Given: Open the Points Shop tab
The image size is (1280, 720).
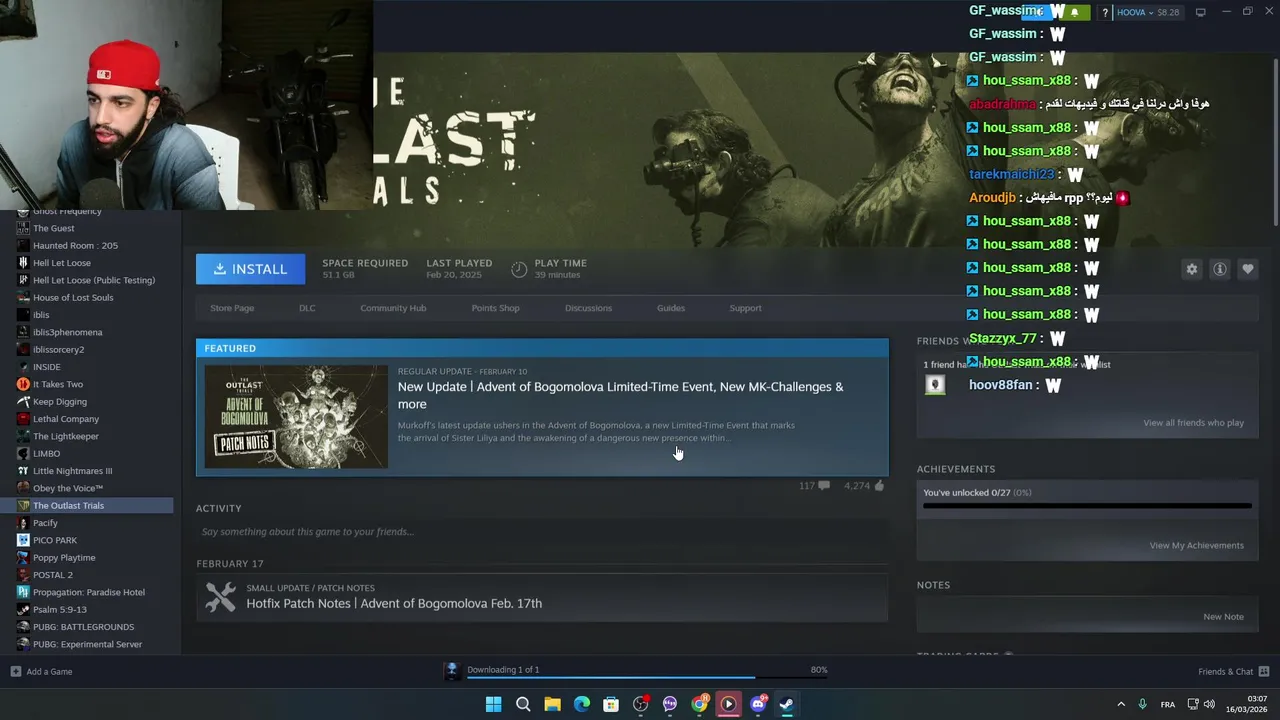Looking at the screenshot, I should [x=495, y=308].
